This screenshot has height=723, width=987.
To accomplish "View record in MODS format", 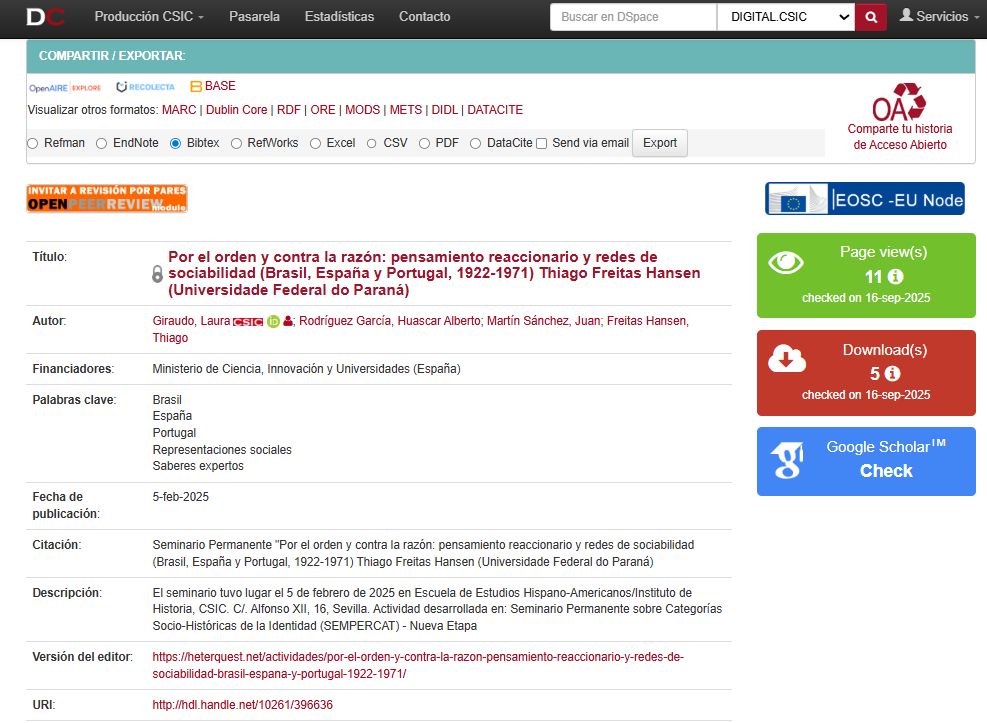I will pos(363,109).
